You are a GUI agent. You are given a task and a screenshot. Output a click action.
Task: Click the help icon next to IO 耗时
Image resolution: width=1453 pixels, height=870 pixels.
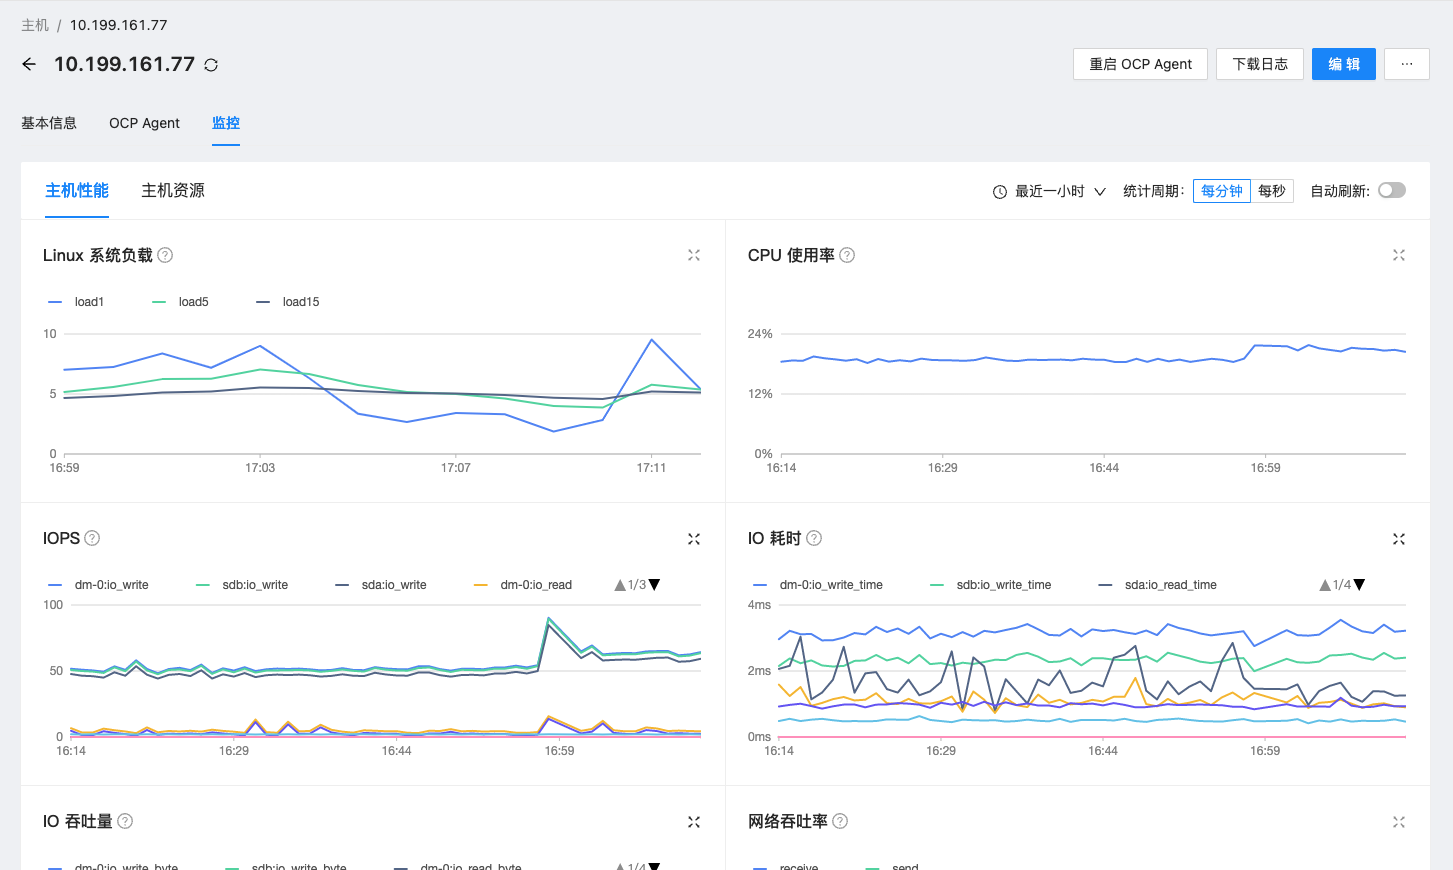tap(814, 538)
